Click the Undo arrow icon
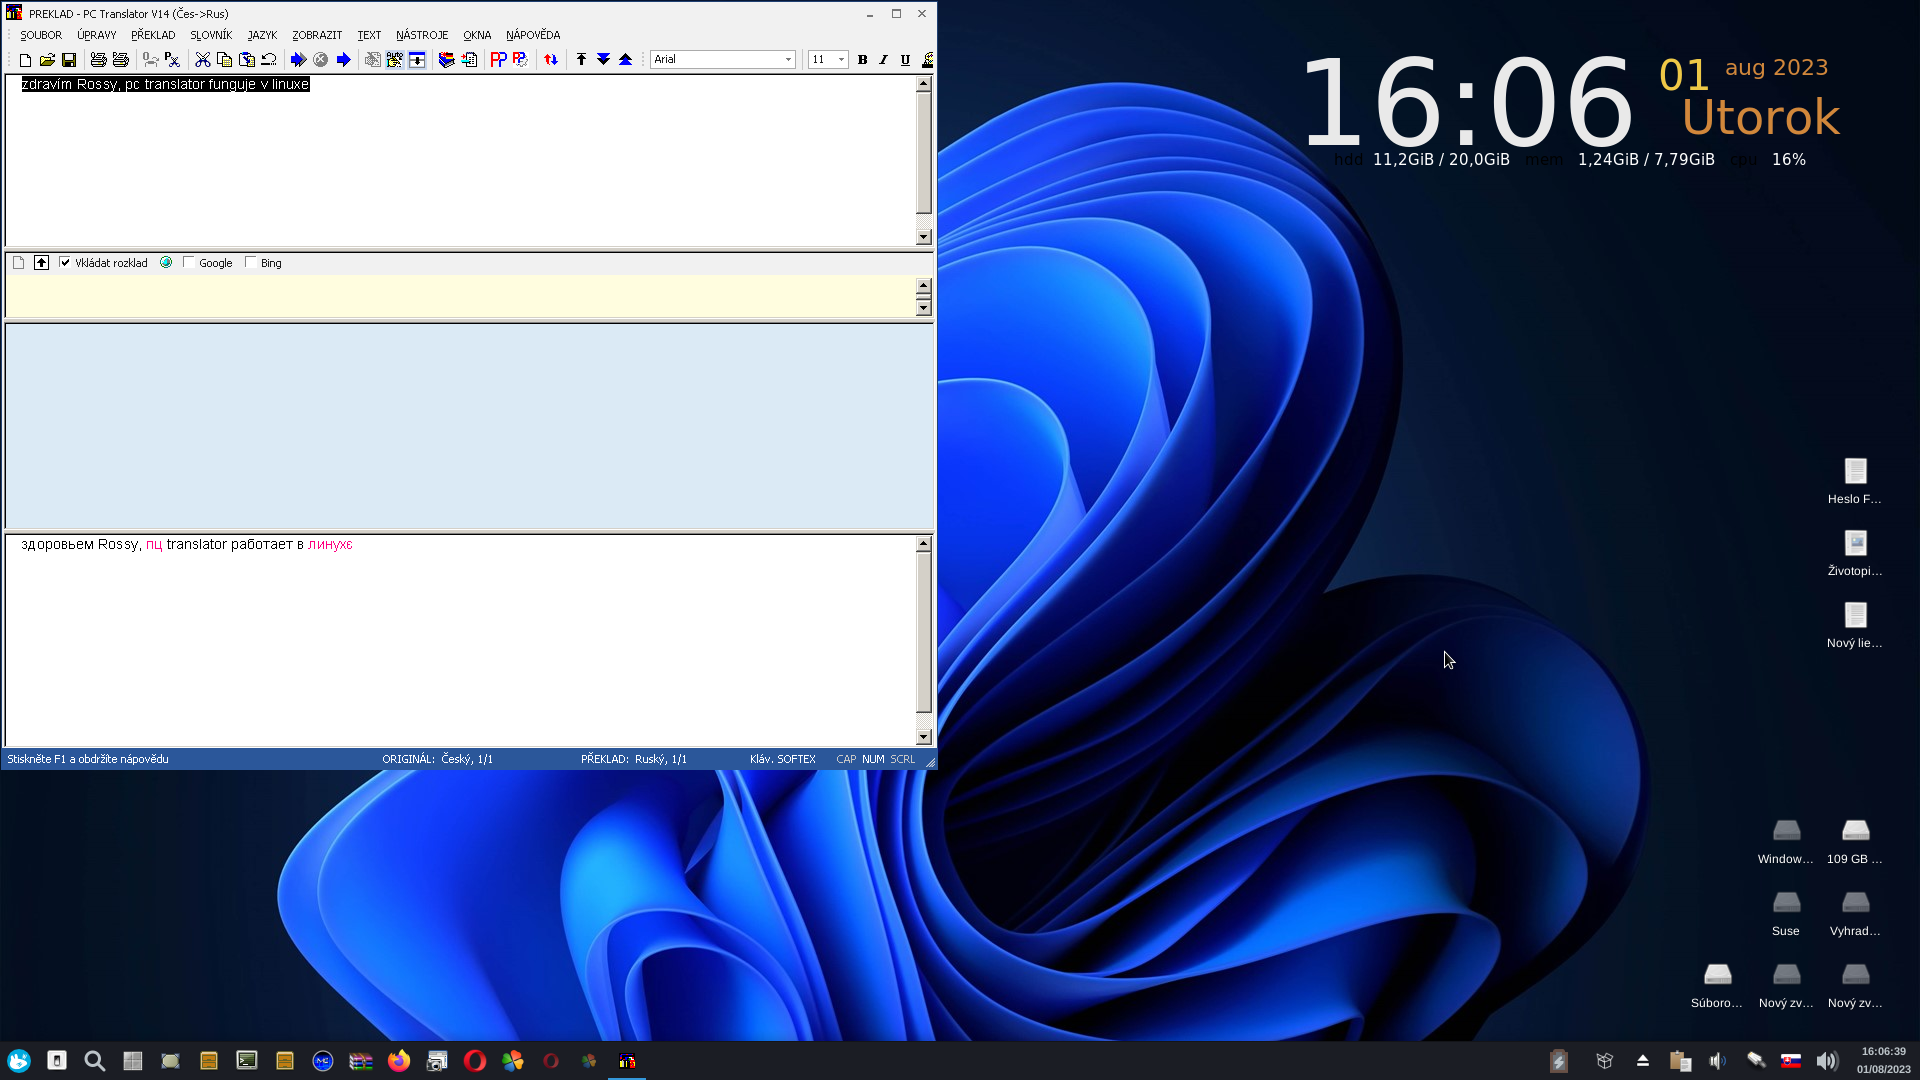1920x1080 pixels. tap(269, 60)
